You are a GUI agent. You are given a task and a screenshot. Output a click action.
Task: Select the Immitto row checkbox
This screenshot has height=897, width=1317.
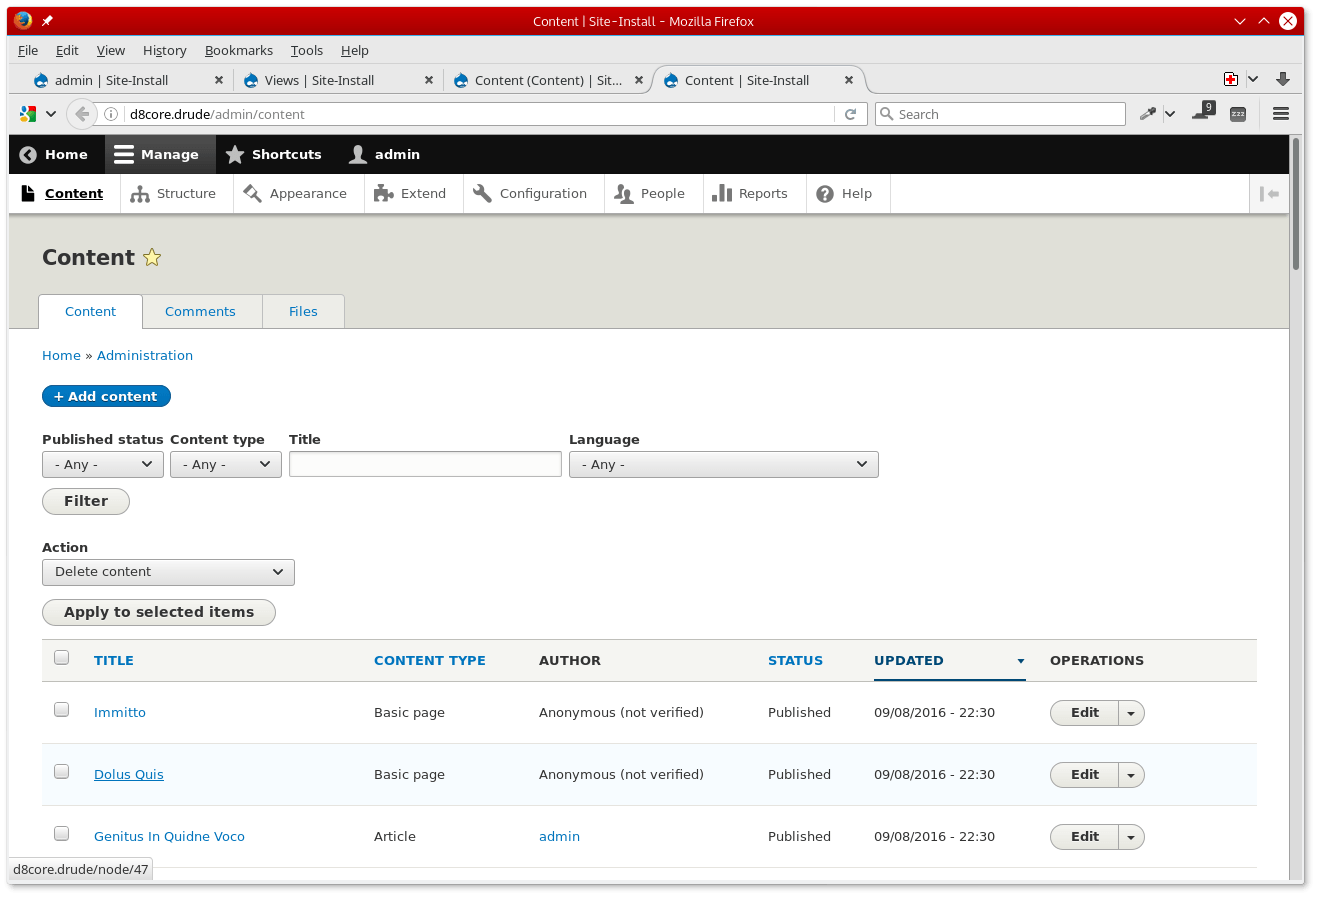(x=62, y=710)
